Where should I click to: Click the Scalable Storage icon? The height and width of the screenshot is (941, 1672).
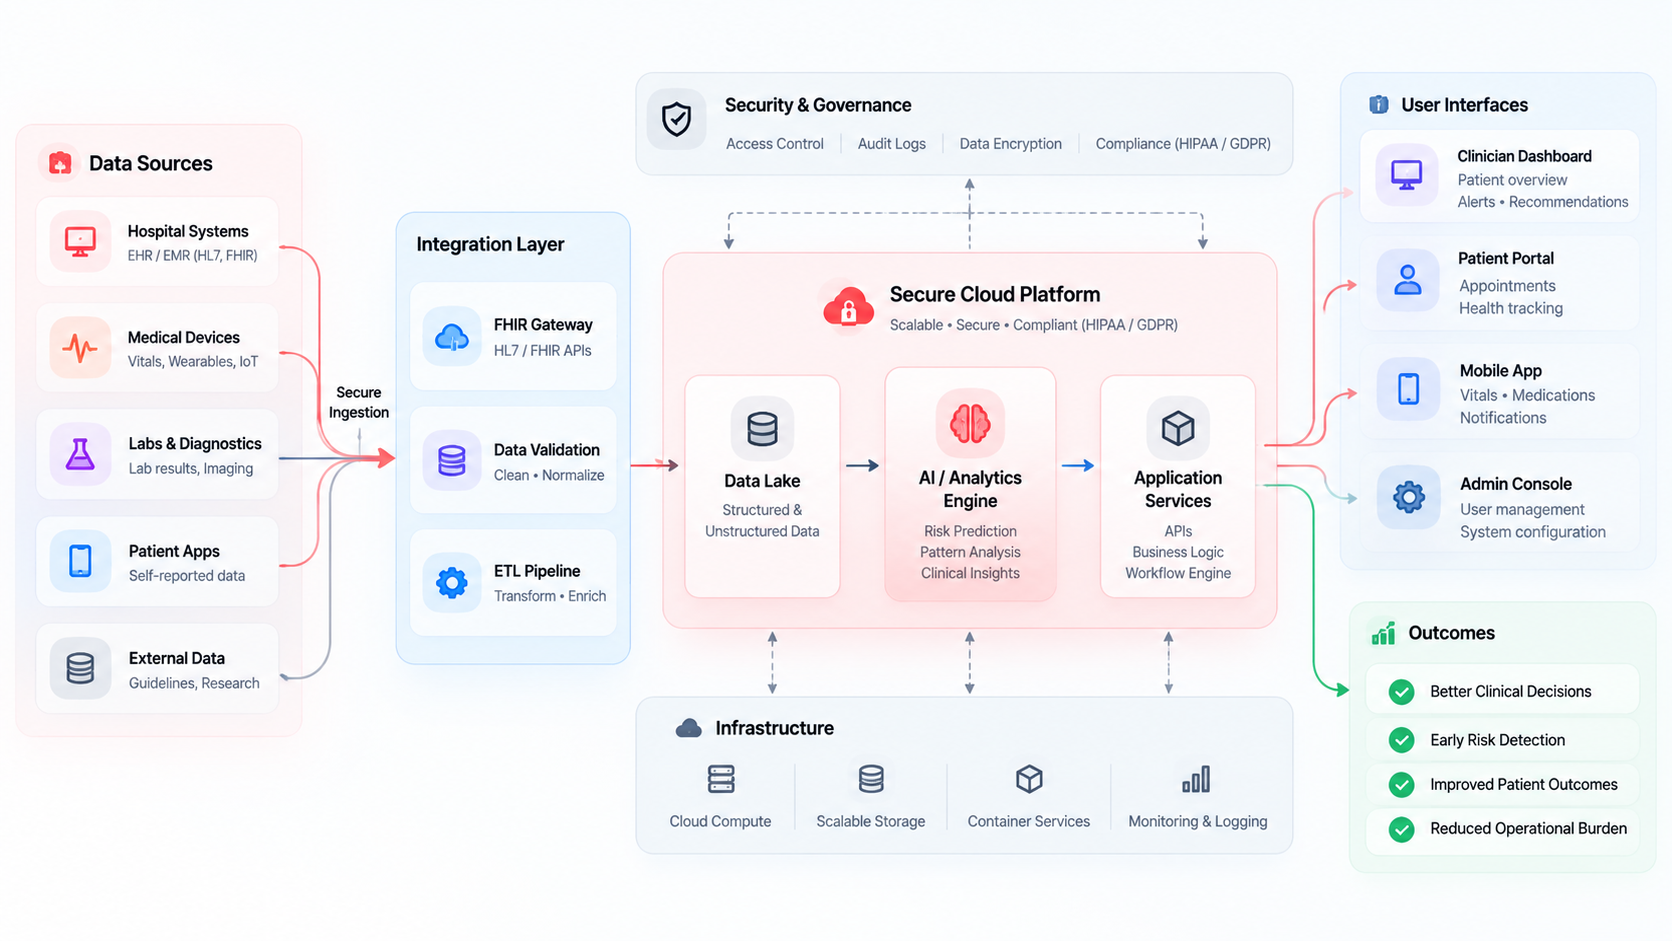(x=871, y=779)
